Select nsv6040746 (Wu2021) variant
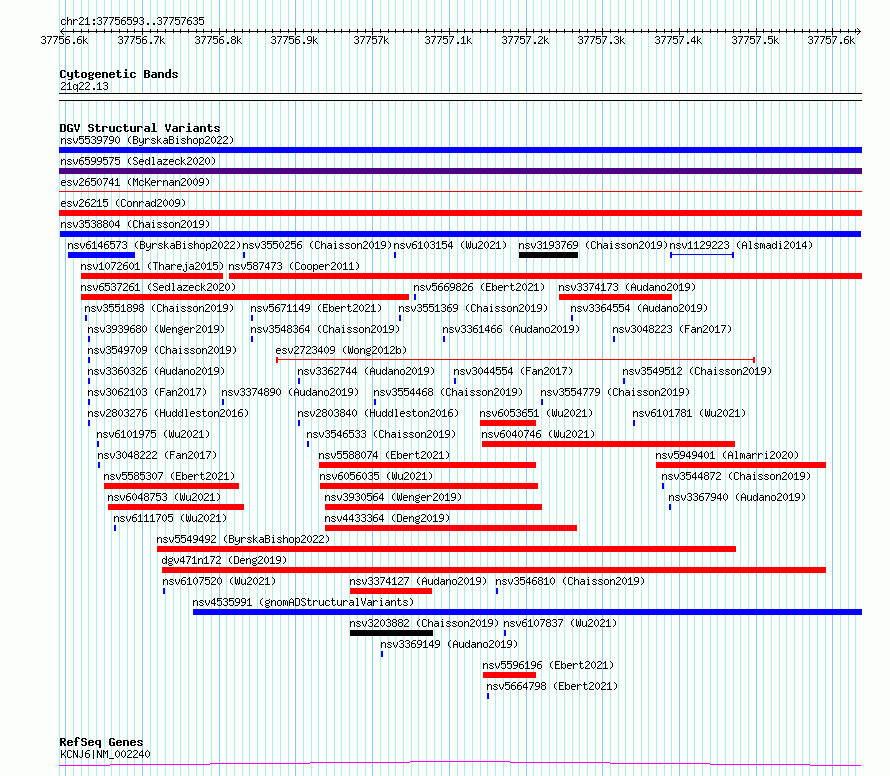This screenshot has height=776, width=890. point(538,434)
